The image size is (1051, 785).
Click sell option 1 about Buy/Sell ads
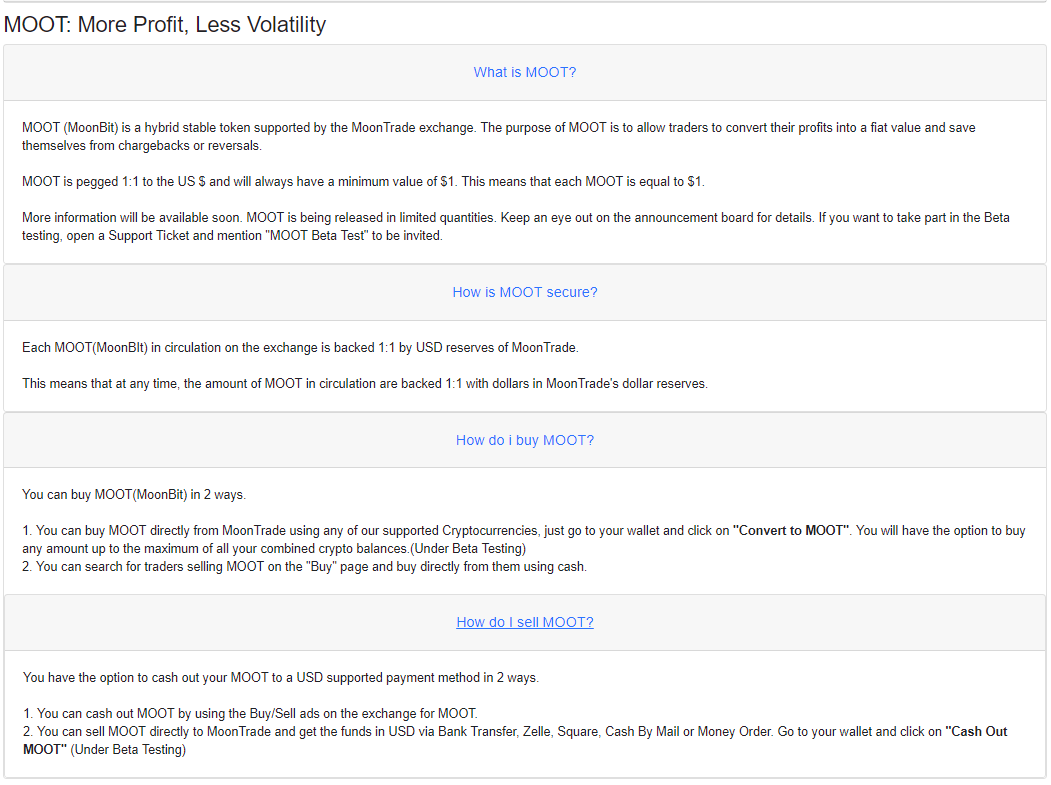coord(251,713)
